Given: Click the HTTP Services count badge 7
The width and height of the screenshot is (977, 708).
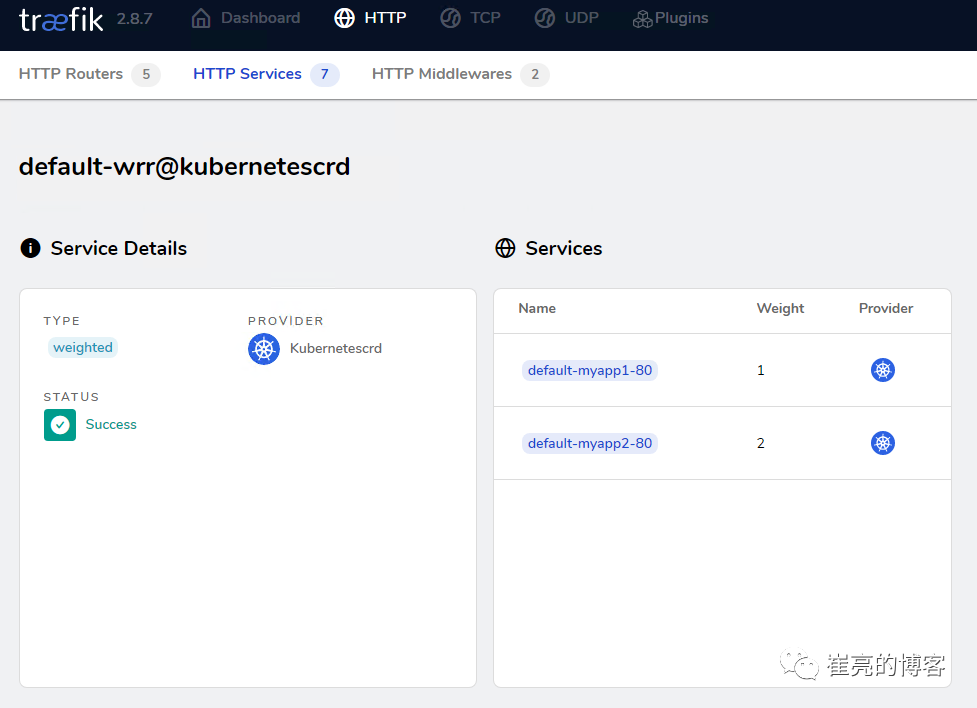Looking at the screenshot, I should [x=325, y=75].
